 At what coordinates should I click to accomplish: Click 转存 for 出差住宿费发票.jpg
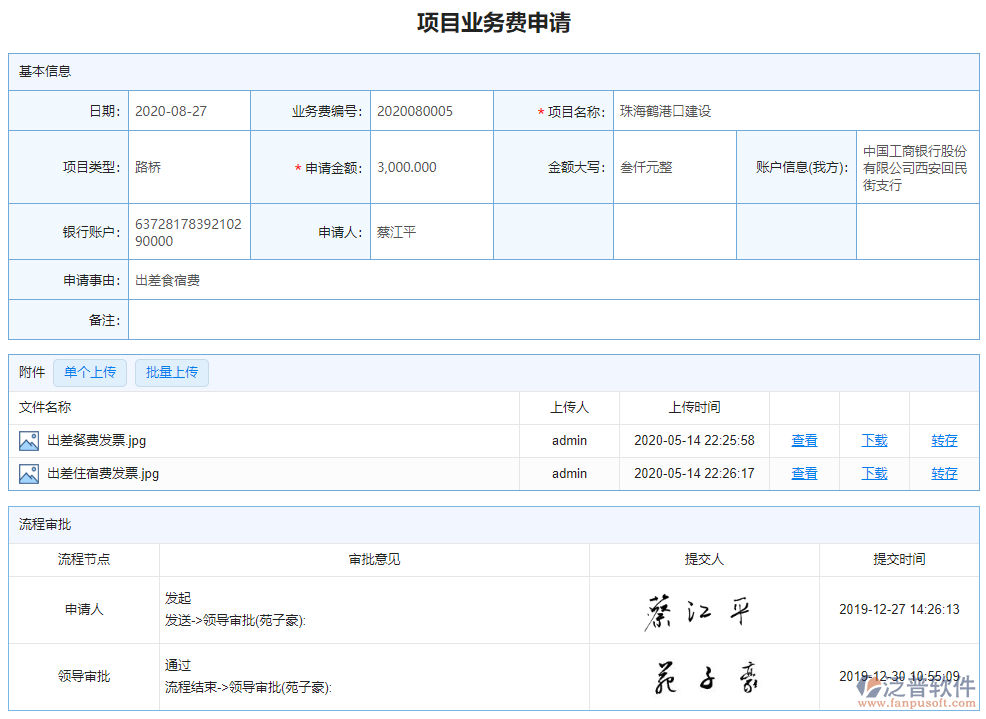coord(943,473)
